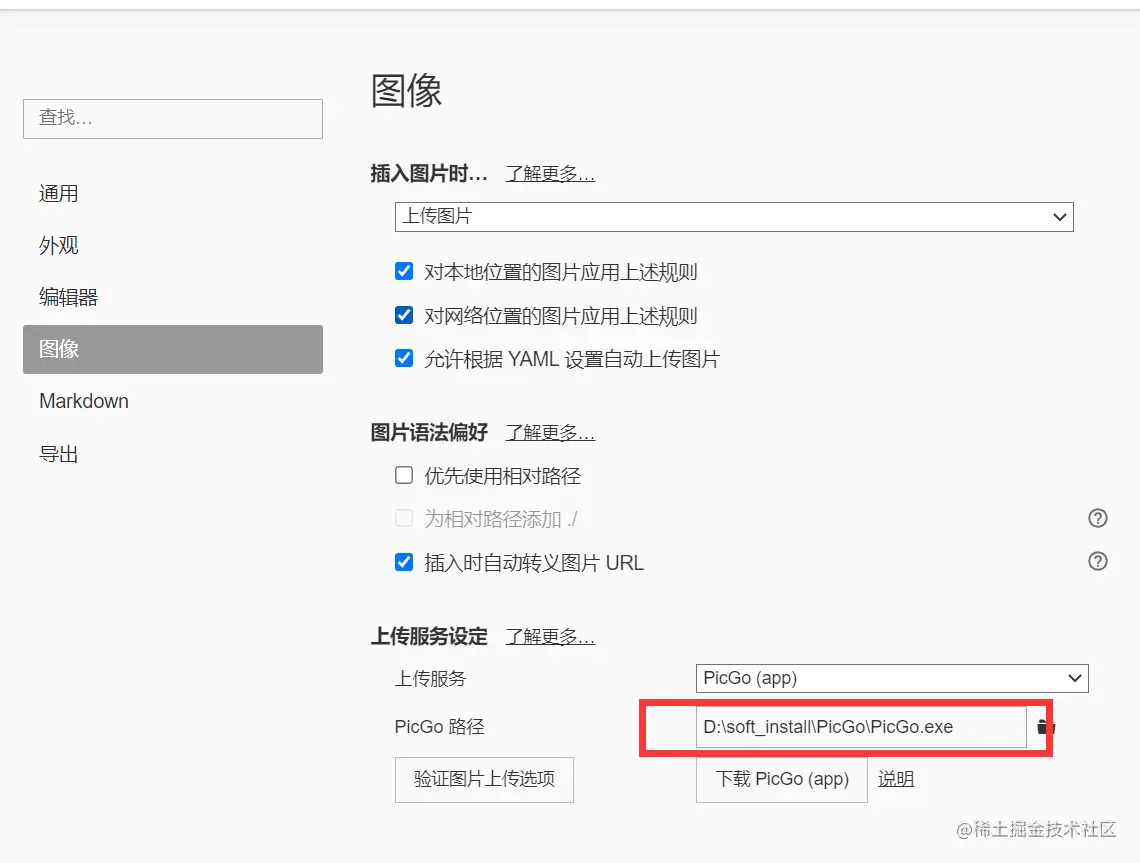Viewport: 1140px width, 863px height.
Task: Open 了解更多 link beside 上传服务设定
Action: pos(550,637)
